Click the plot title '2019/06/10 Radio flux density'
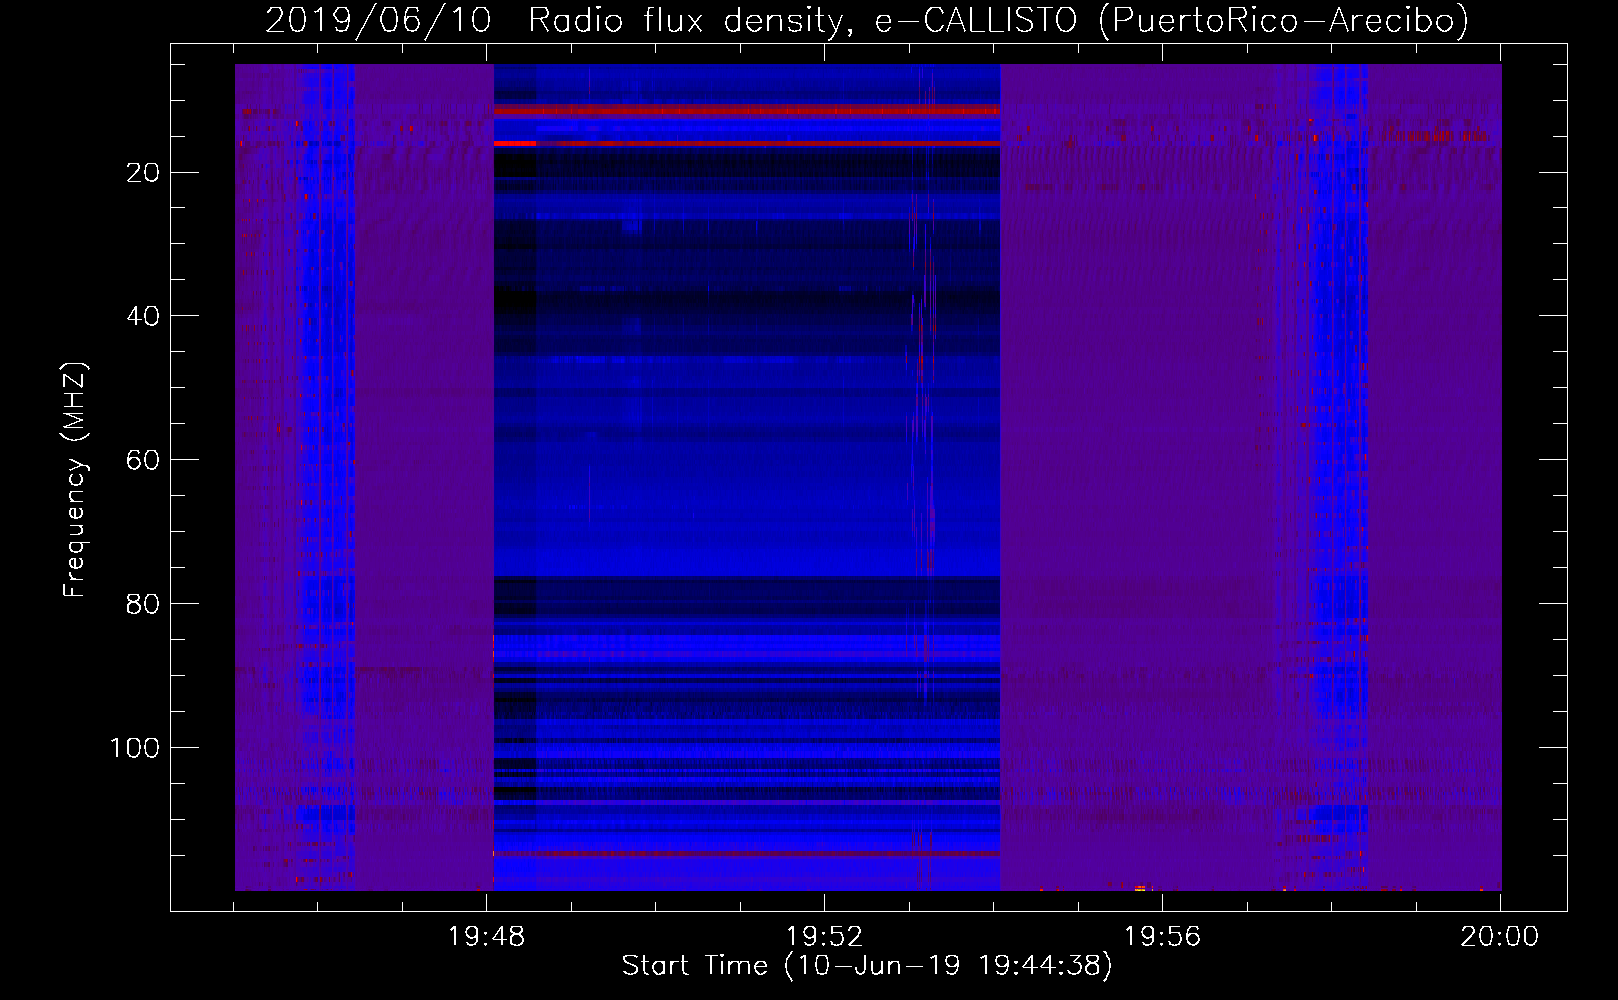Image resolution: width=1618 pixels, height=1000 pixels. 553,20
